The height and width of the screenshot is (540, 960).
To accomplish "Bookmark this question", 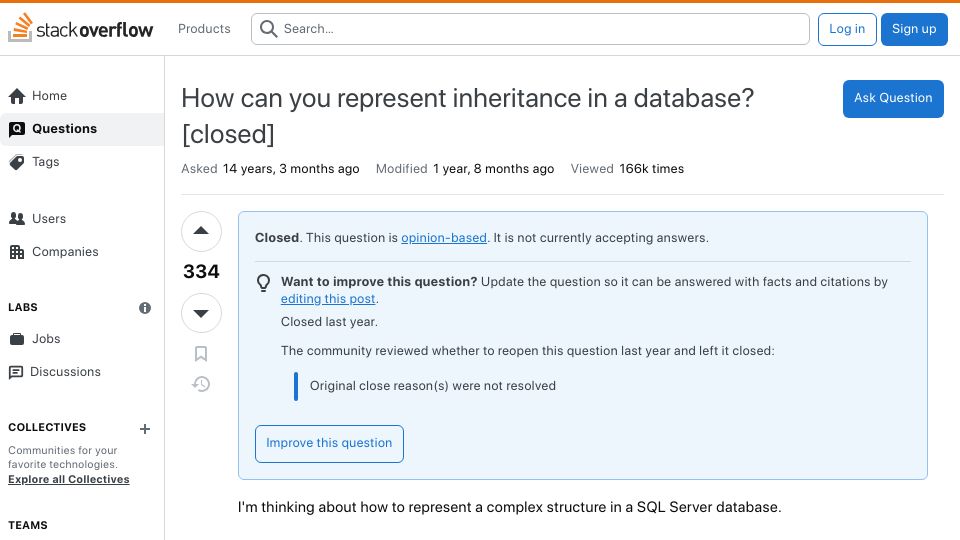I will coord(201,353).
